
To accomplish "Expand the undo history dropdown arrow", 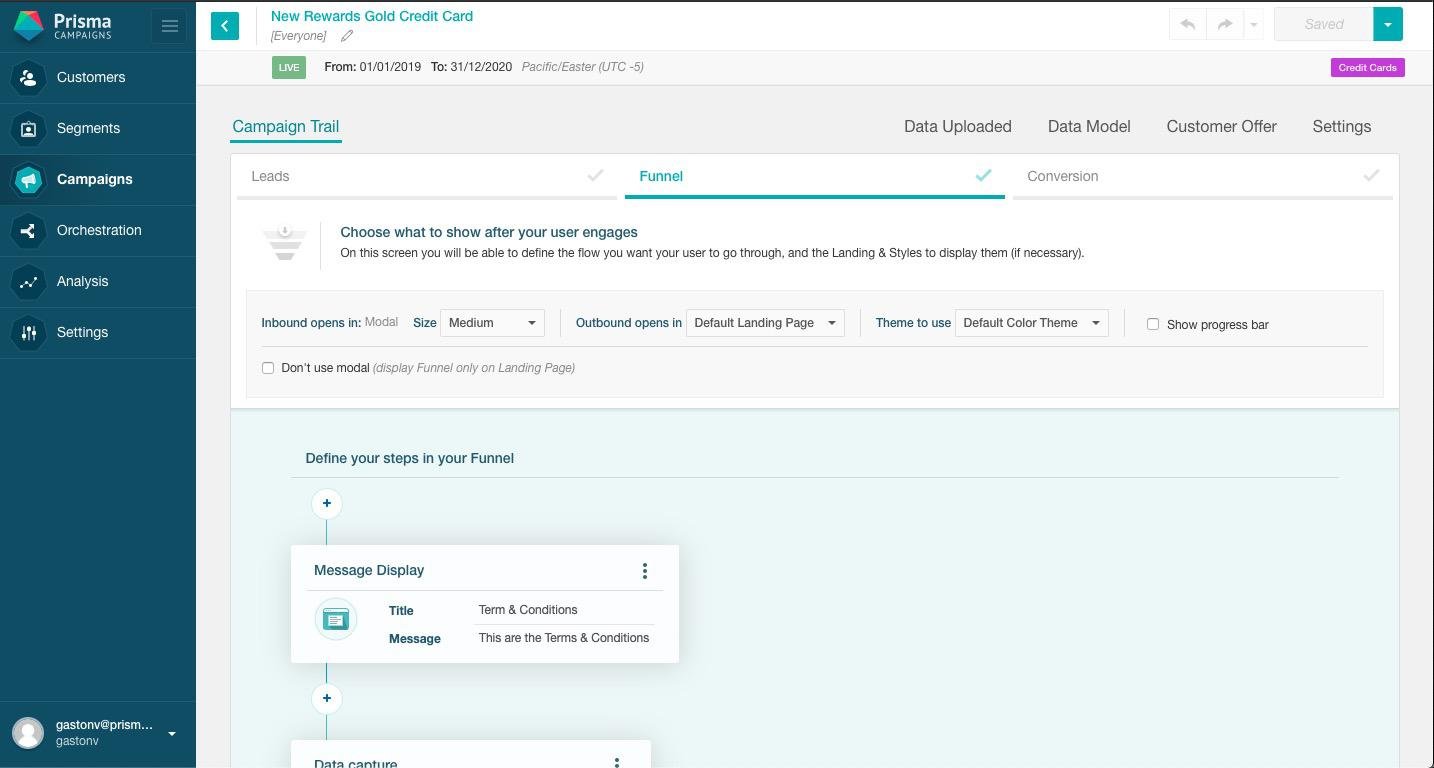I will [1253, 24].
